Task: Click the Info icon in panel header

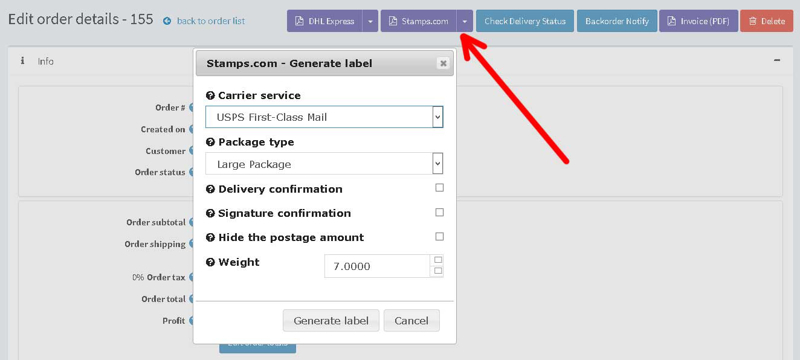Action: pyautogui.click(x=22, y=61)
